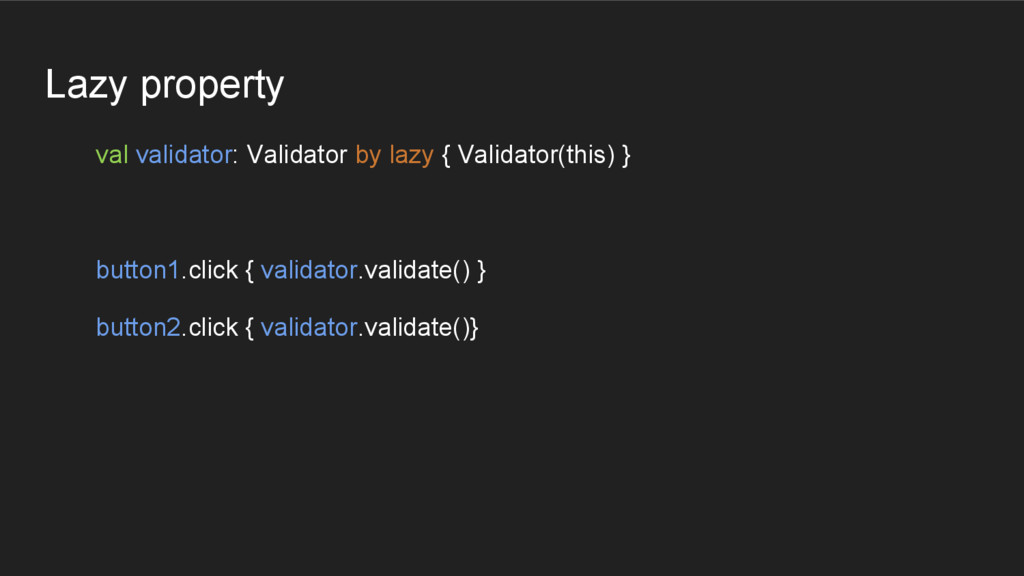Click blue "validator" on the button2 line
Viewport: 1024px width, 576px height.
309,328
